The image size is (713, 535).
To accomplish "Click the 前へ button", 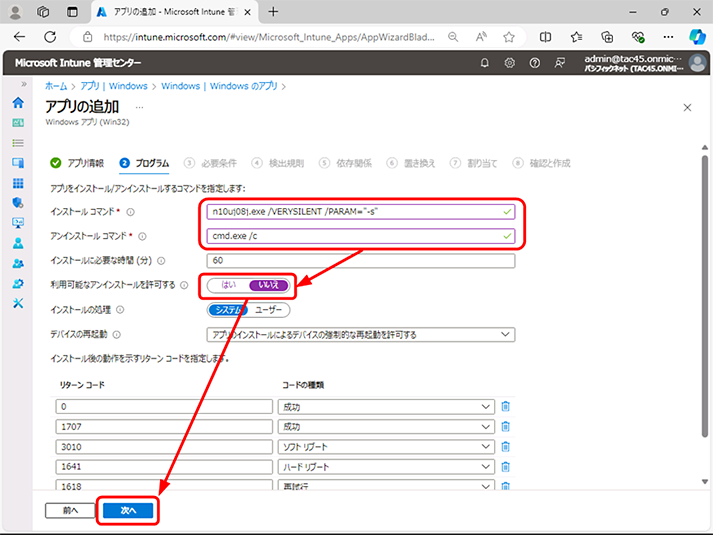I will pyautogui.click(x=70, y=510).
